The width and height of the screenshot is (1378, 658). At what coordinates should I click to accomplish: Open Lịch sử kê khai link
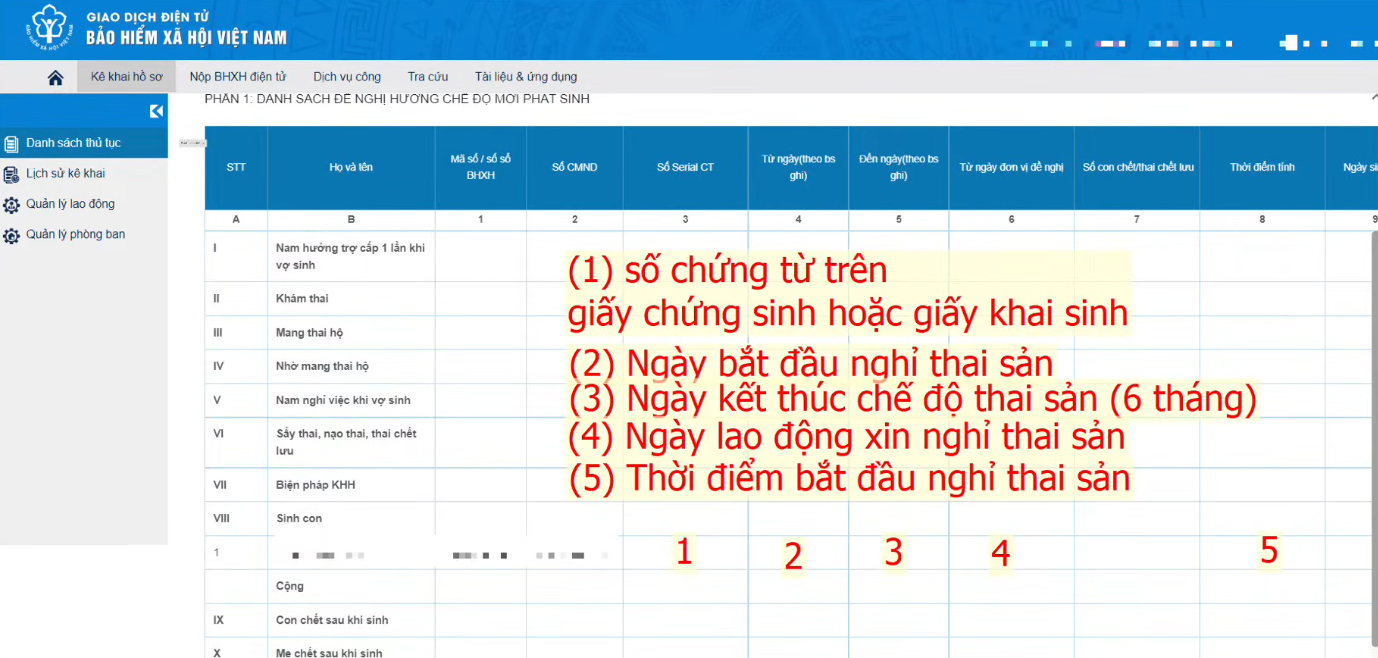(65, 173)
